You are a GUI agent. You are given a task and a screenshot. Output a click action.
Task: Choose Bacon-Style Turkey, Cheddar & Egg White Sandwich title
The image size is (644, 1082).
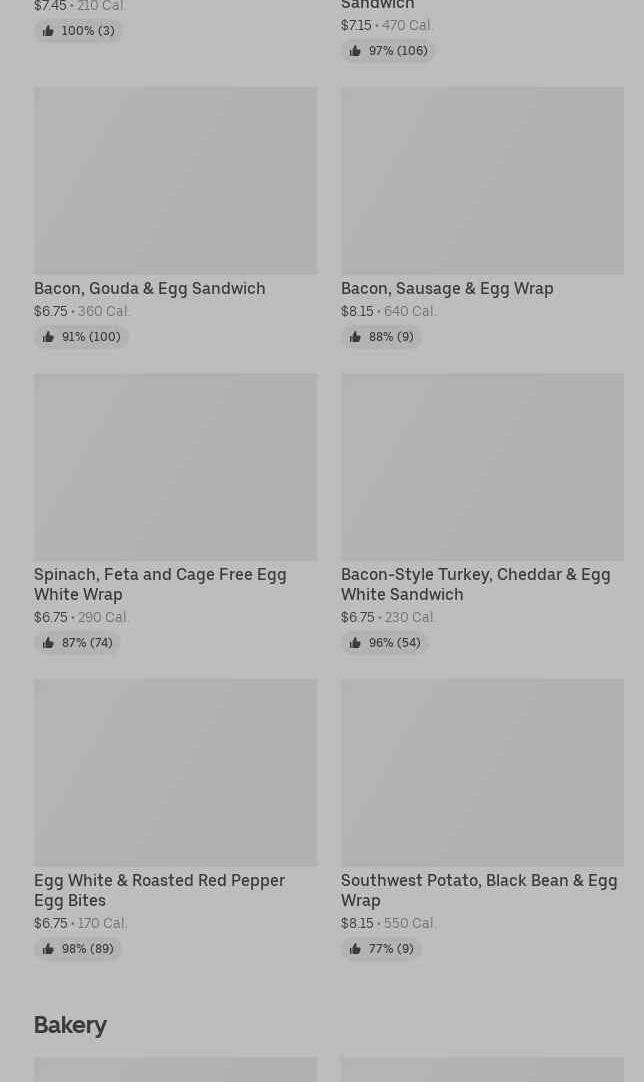[475, 584]
